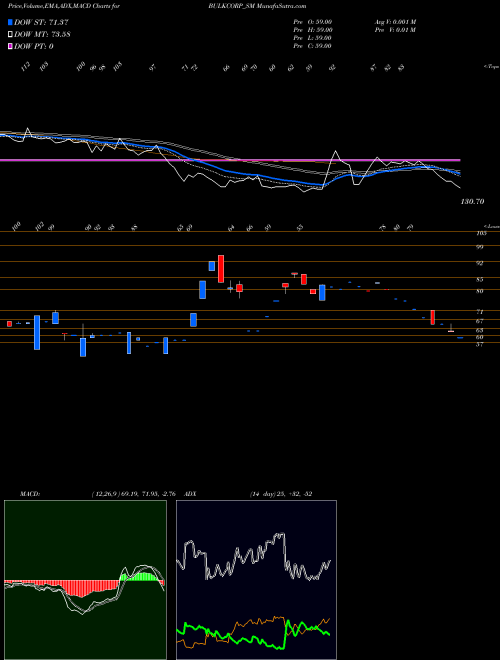Select the 'DOW ST: 71.37' legend label
The image size is (500, 660).
pyautogui.click(x=41, y=22)
